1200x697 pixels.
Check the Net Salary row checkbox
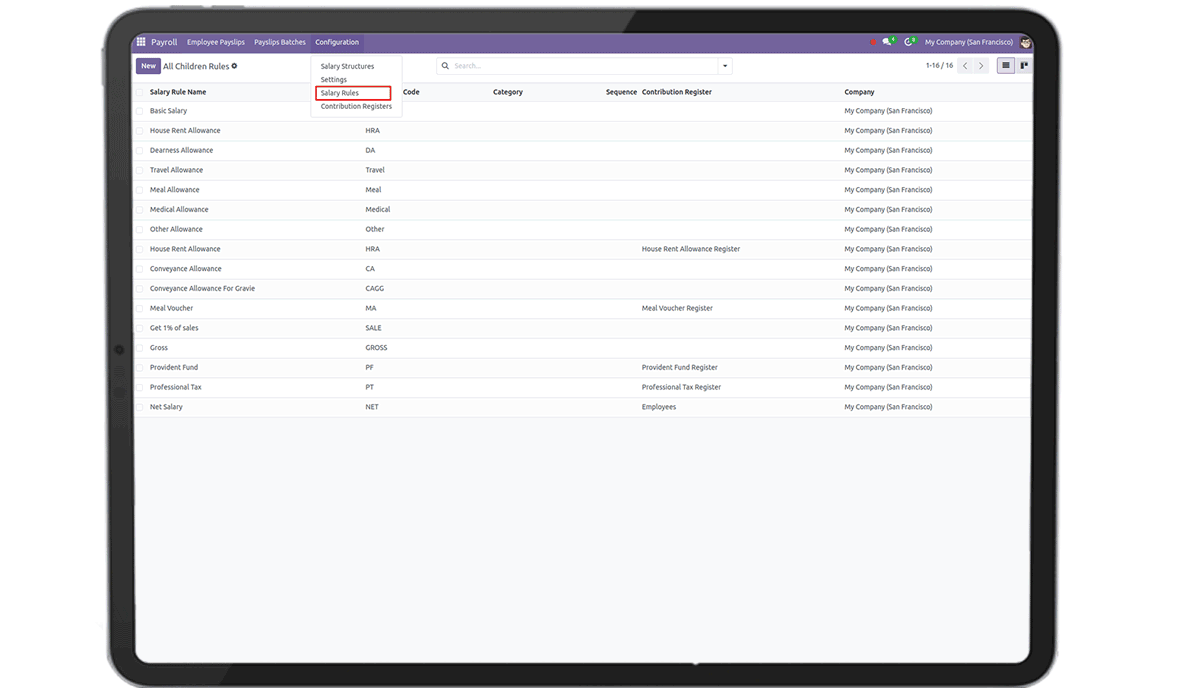140,407
